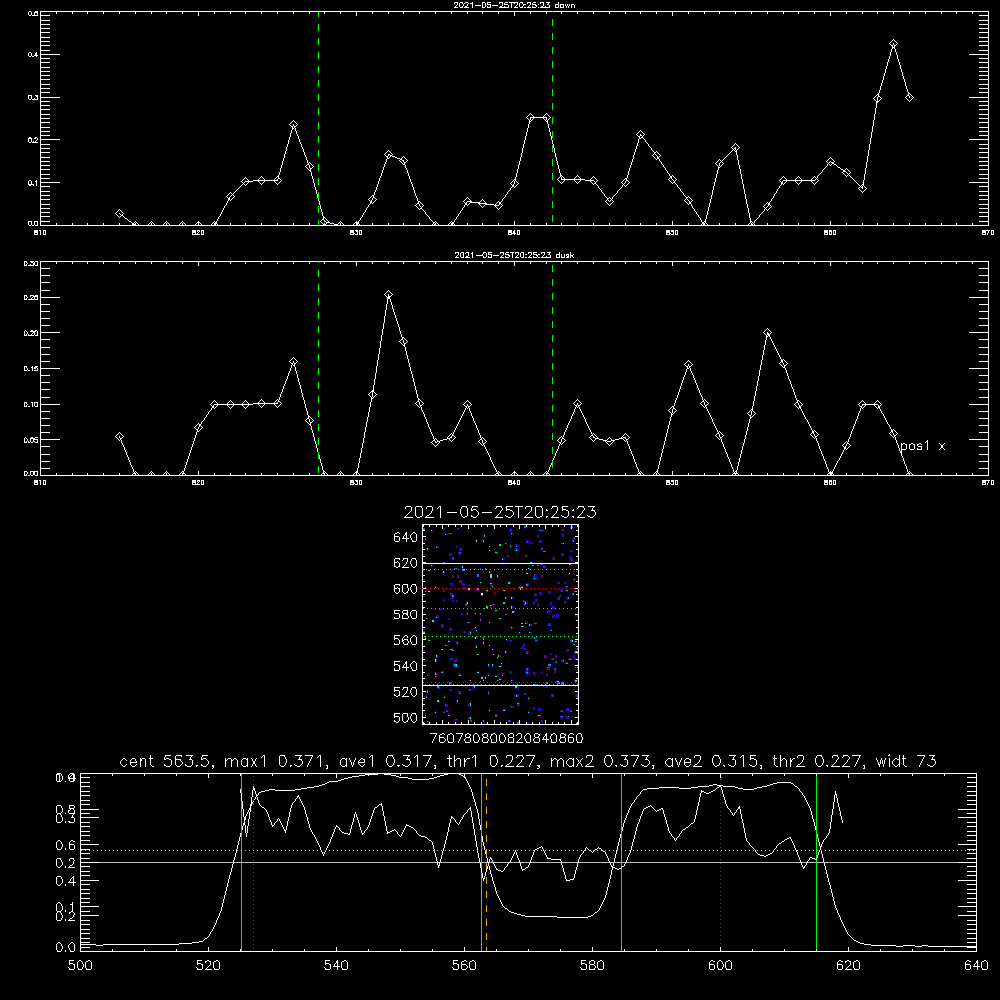Click 'thr2 0.227' in the stats header
Image resolution: width=1000 pixels, height=1000 pixels.
(816, 761)
